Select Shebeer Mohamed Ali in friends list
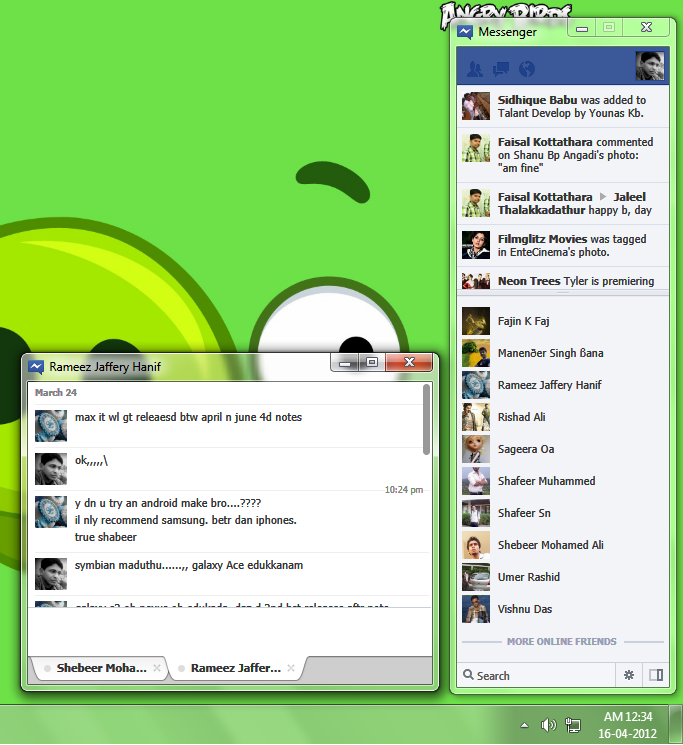 563,545
